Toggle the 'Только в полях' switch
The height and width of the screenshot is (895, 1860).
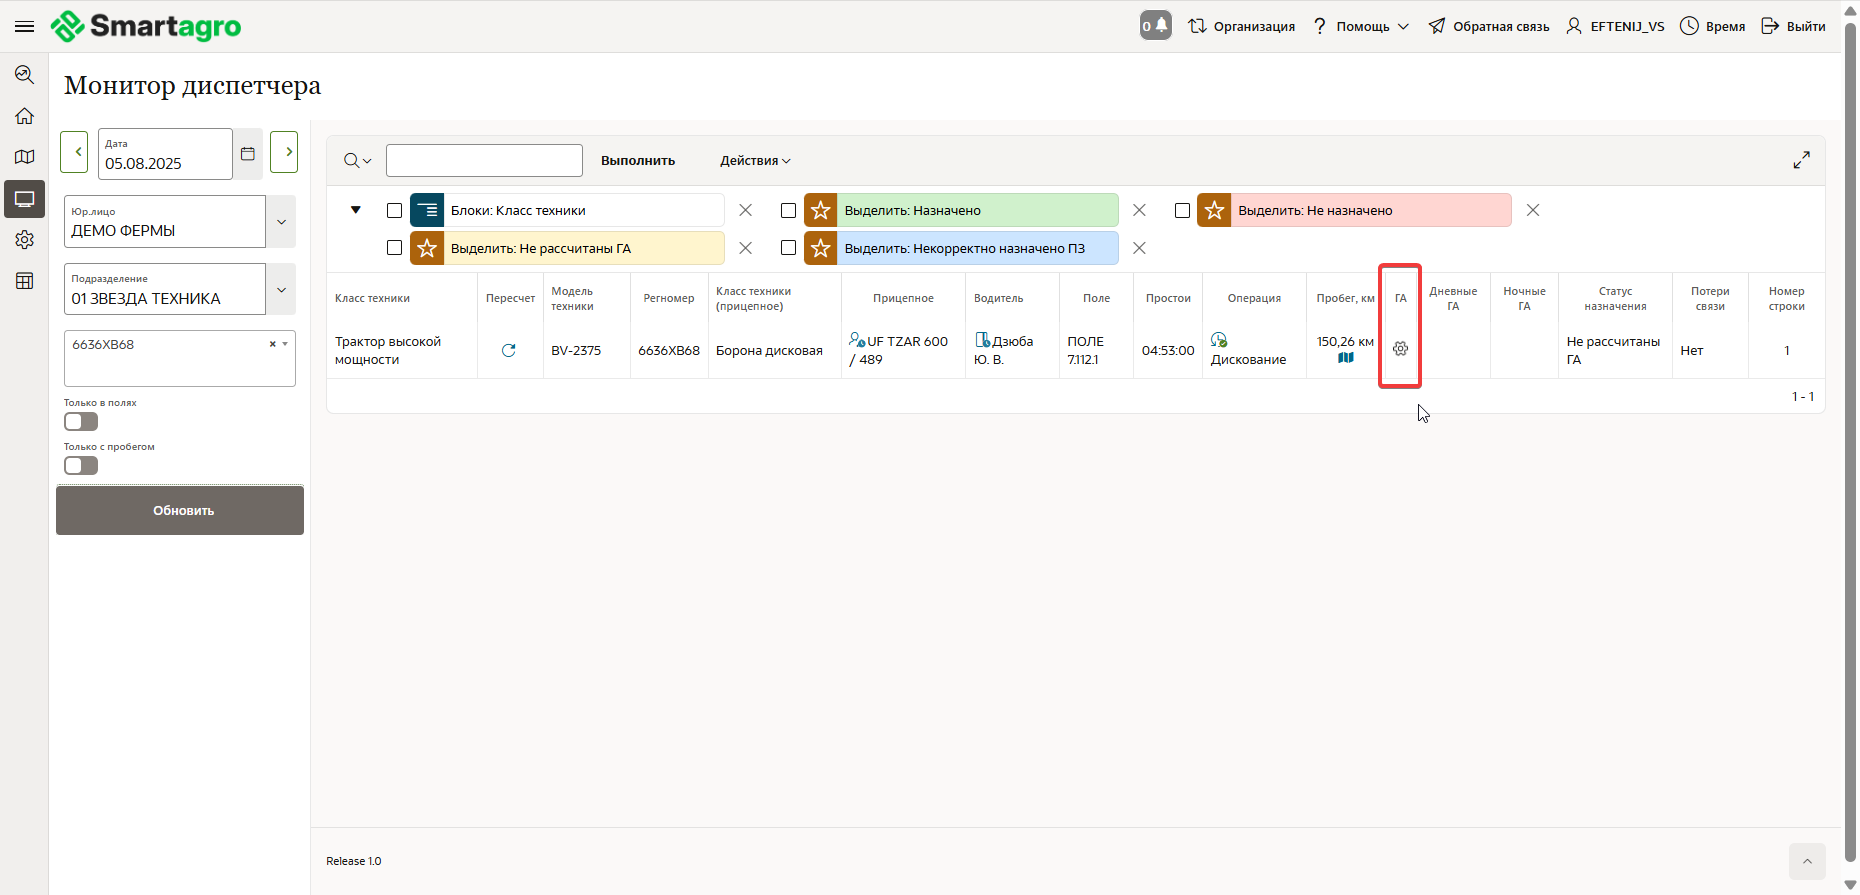coord(81,422)
